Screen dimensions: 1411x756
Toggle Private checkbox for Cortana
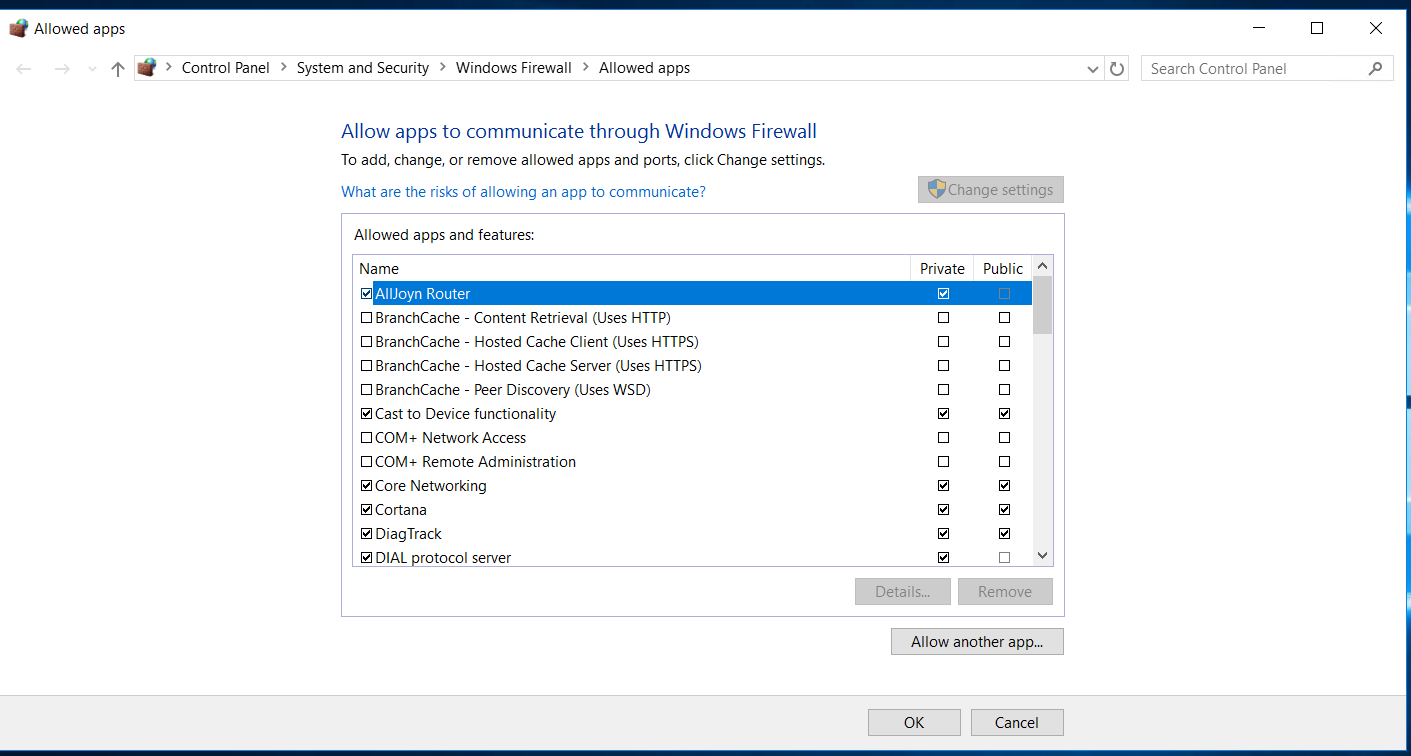943,510
